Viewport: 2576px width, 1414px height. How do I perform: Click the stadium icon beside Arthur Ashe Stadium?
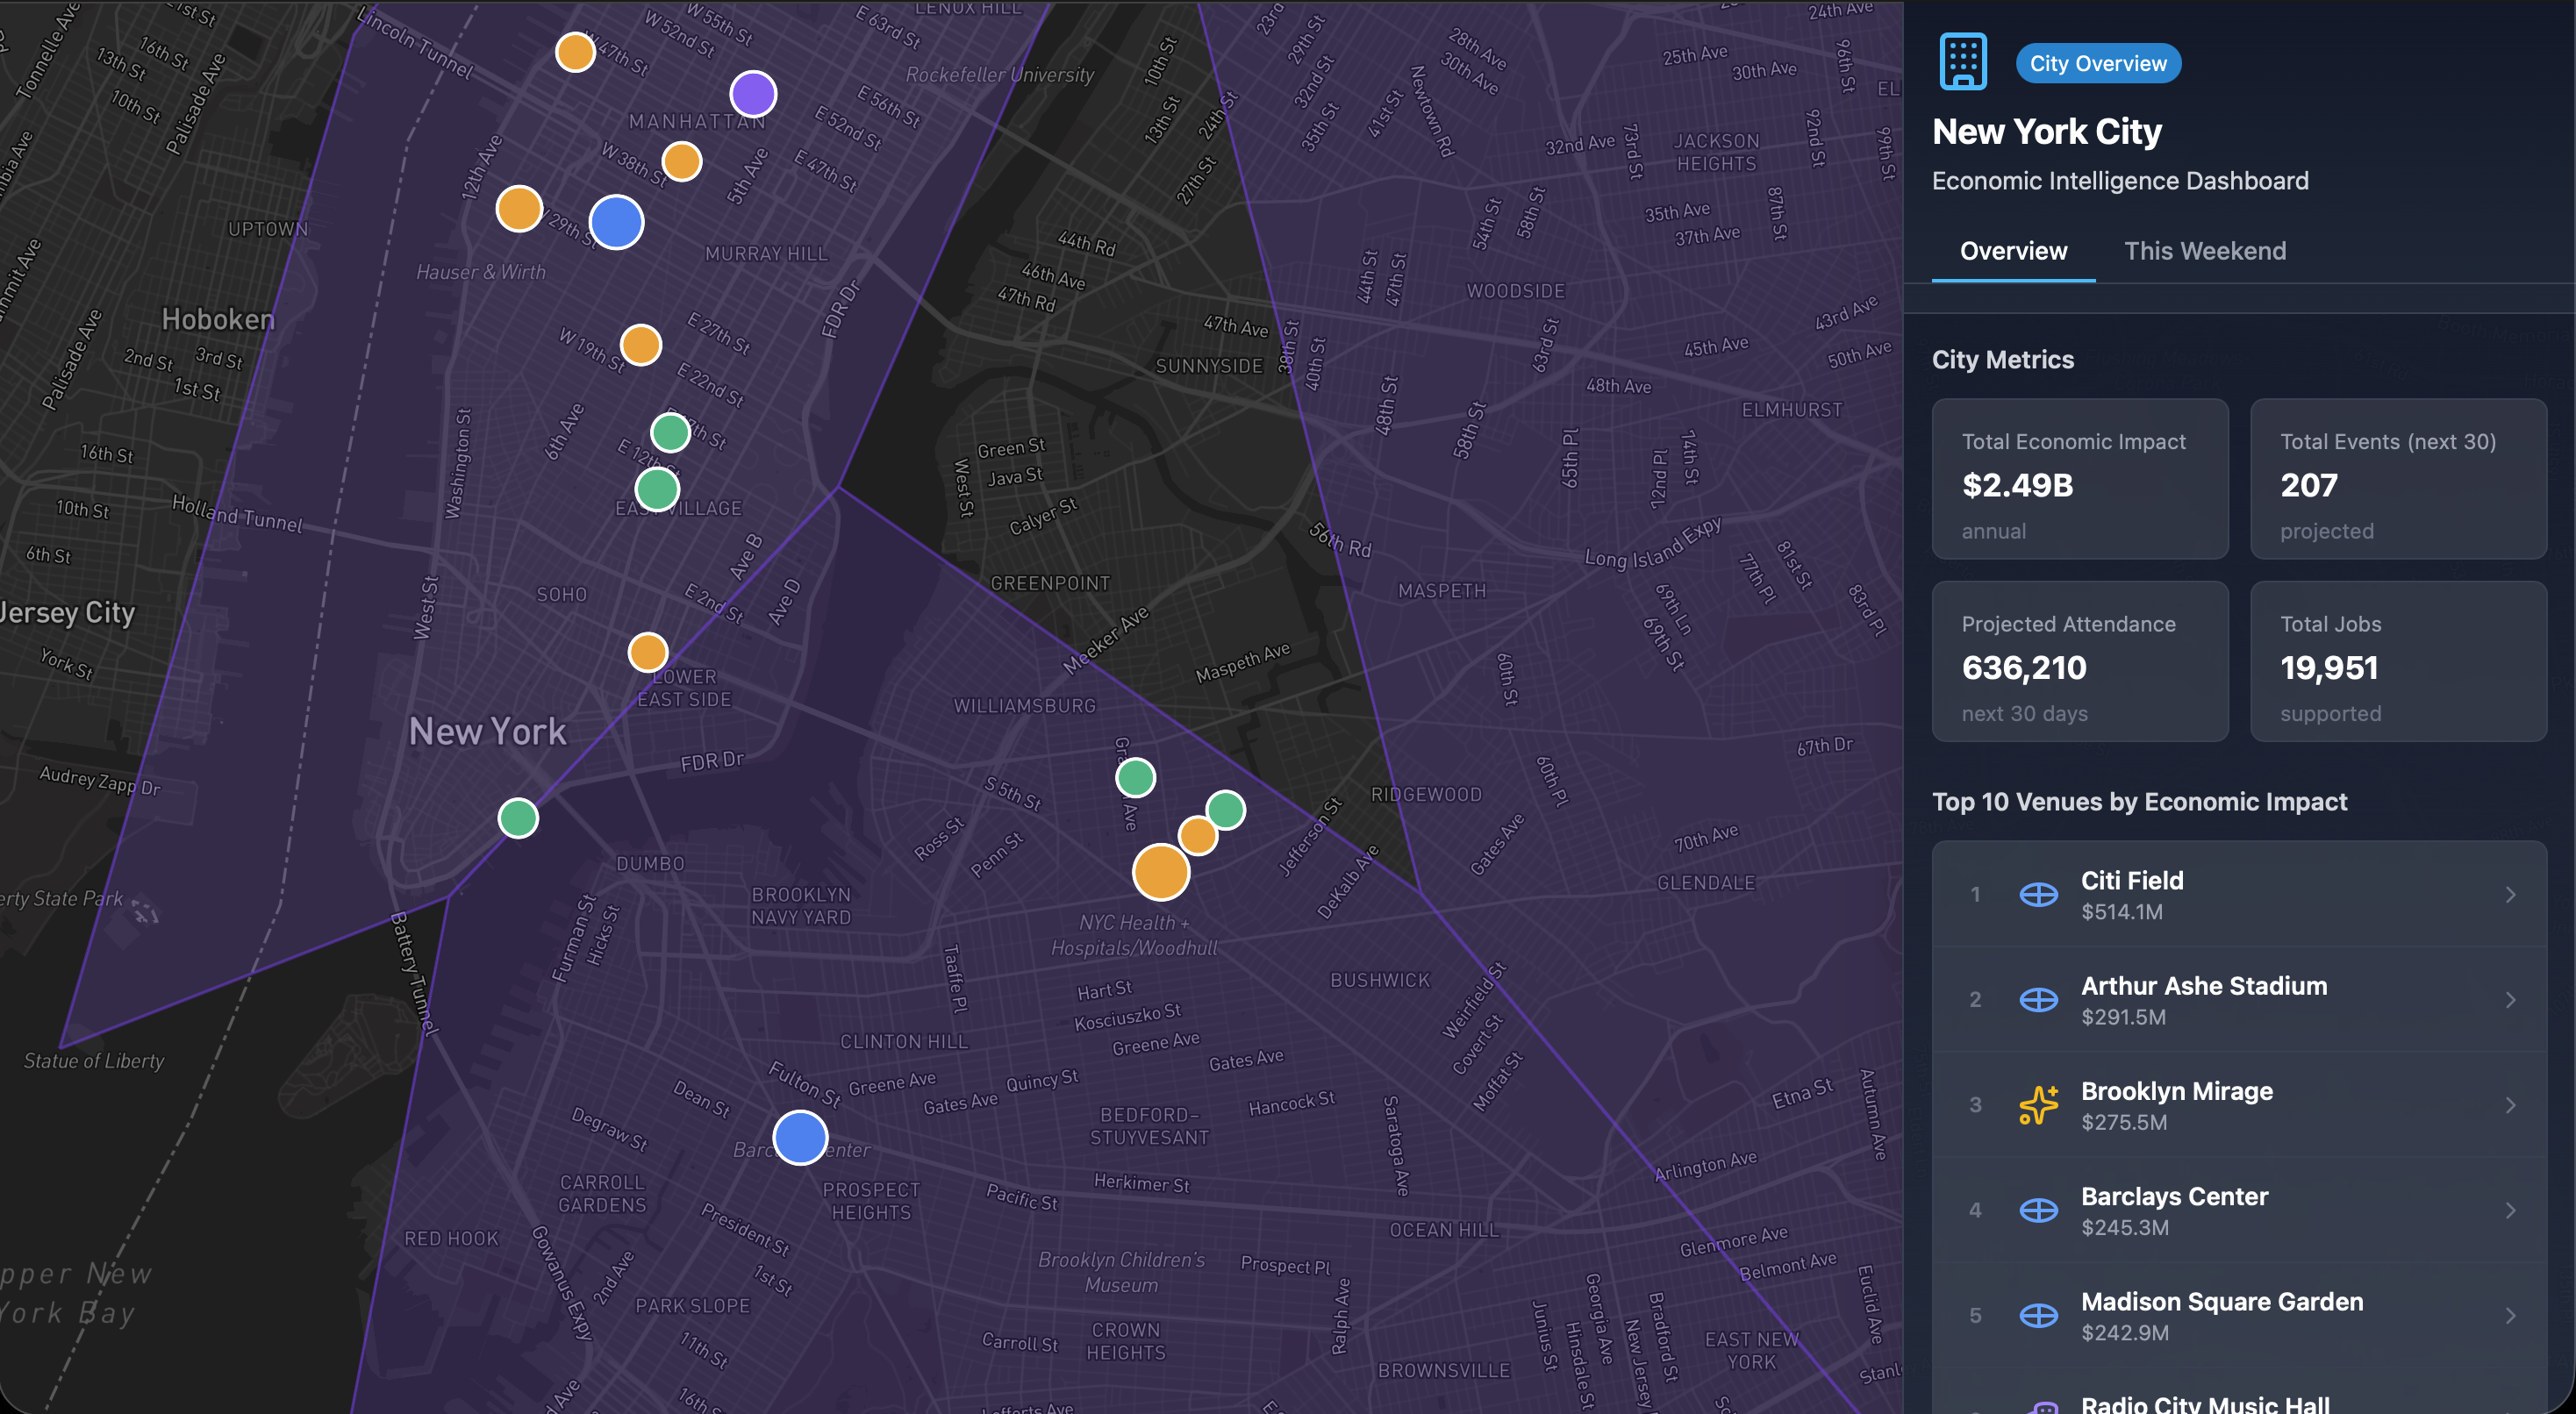[2038, 999]
